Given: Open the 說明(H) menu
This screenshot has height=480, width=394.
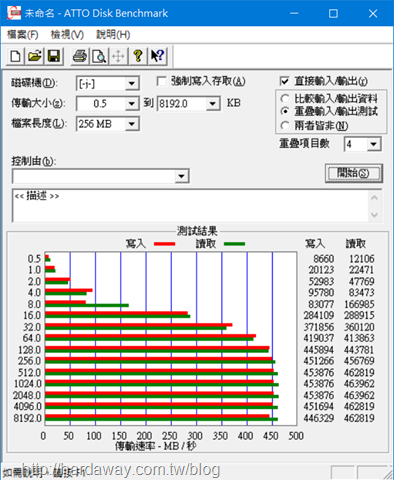Looking at the screenshot, I should (x=113, y=34).
